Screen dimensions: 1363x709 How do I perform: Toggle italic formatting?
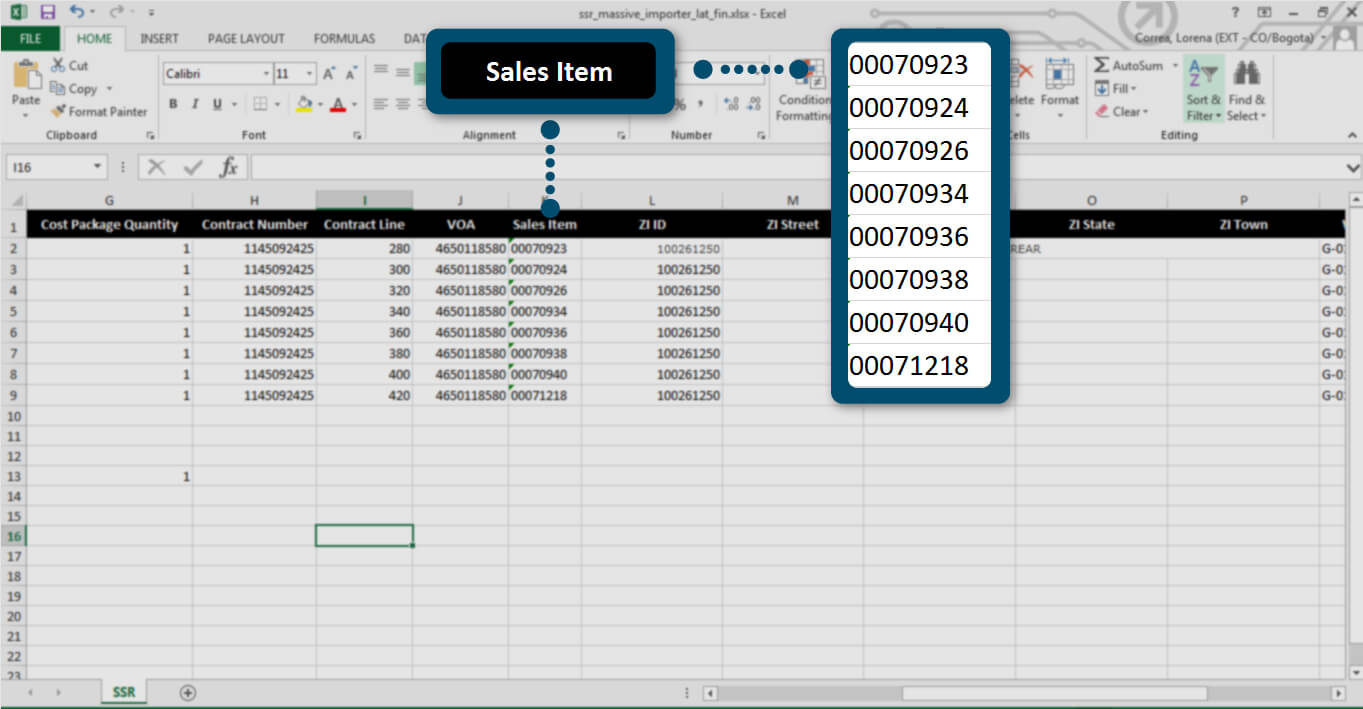coord(194,104)
